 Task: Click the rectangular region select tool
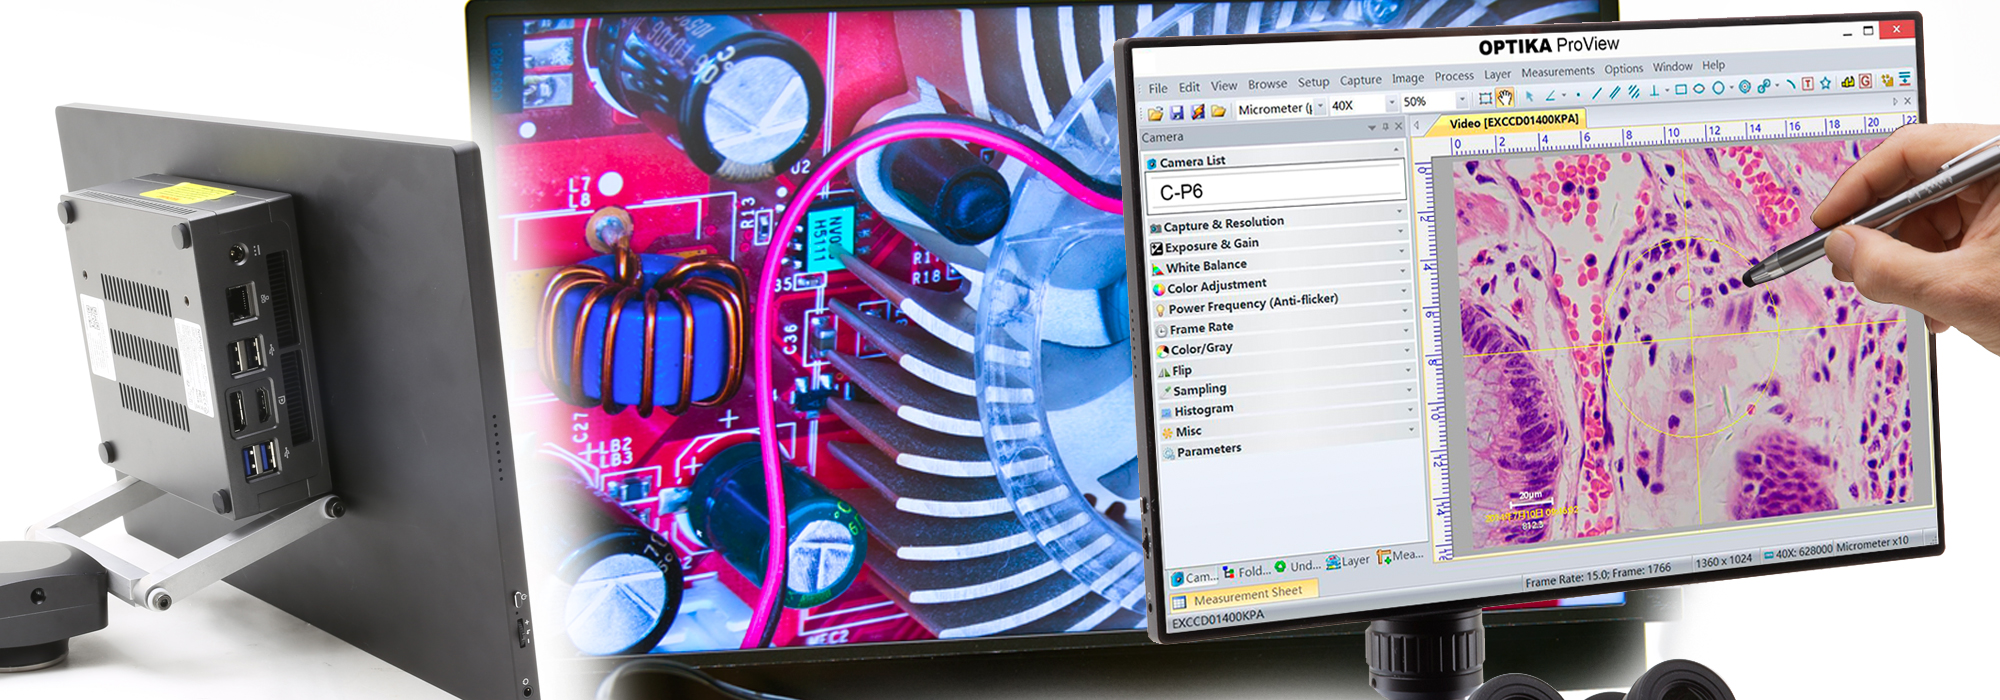1485,98
